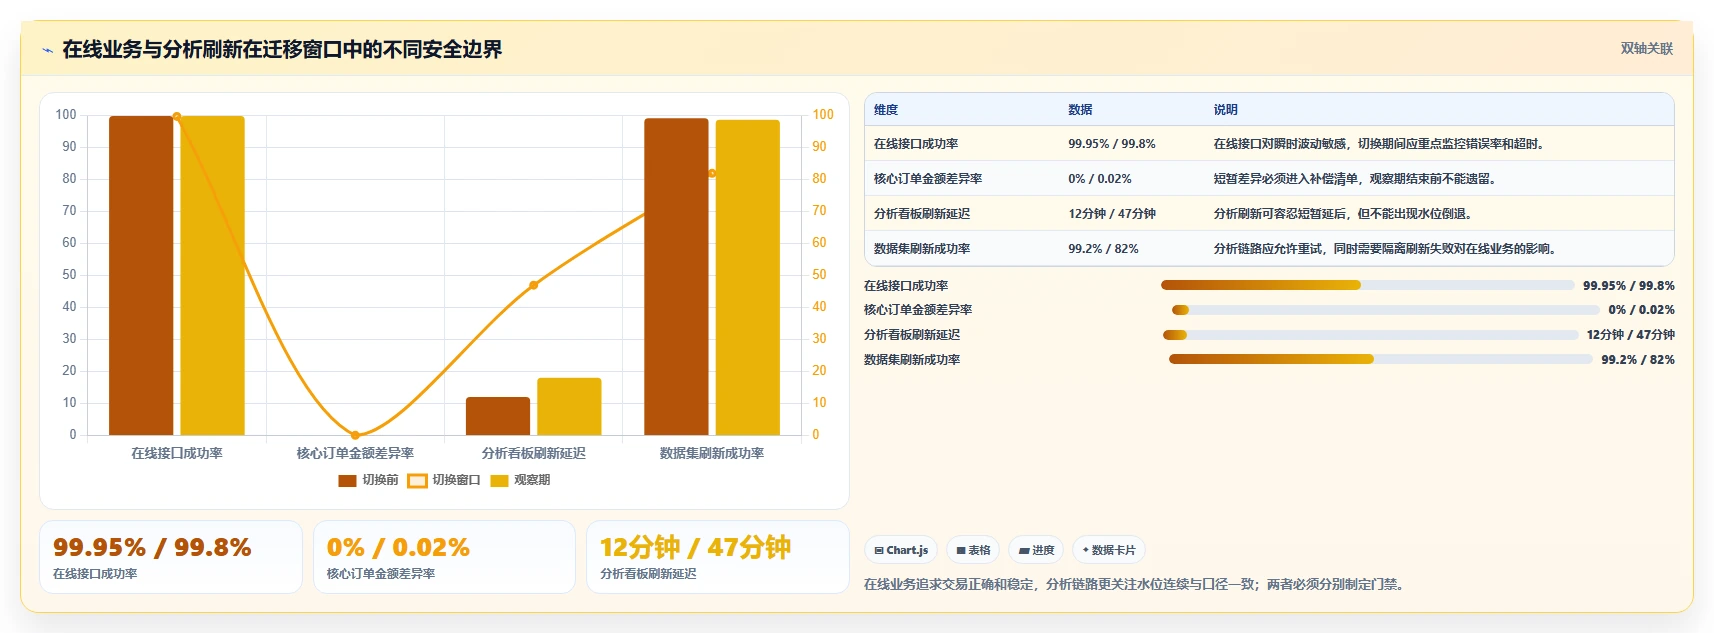This screenshot has width=1714, height=633.
Task: Click the description starting 在线接口对瞬时波动敏感
Action: (x=1381, y=144)
